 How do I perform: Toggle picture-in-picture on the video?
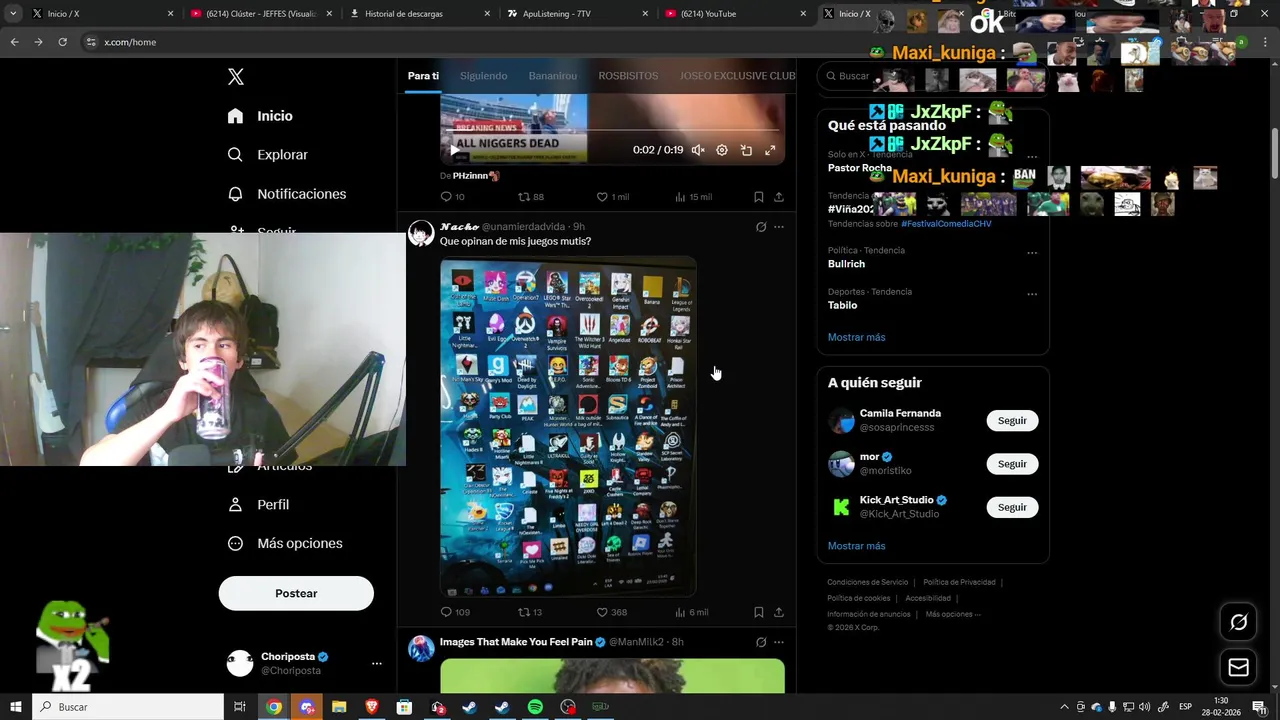[746, 150]
